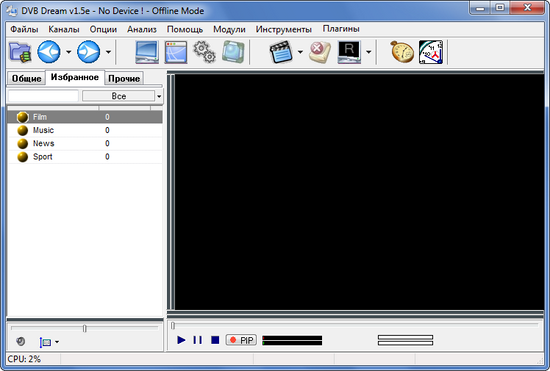Open the Плагины menu
The height and width of the screenshot is (371, 550).
(341, 29)
